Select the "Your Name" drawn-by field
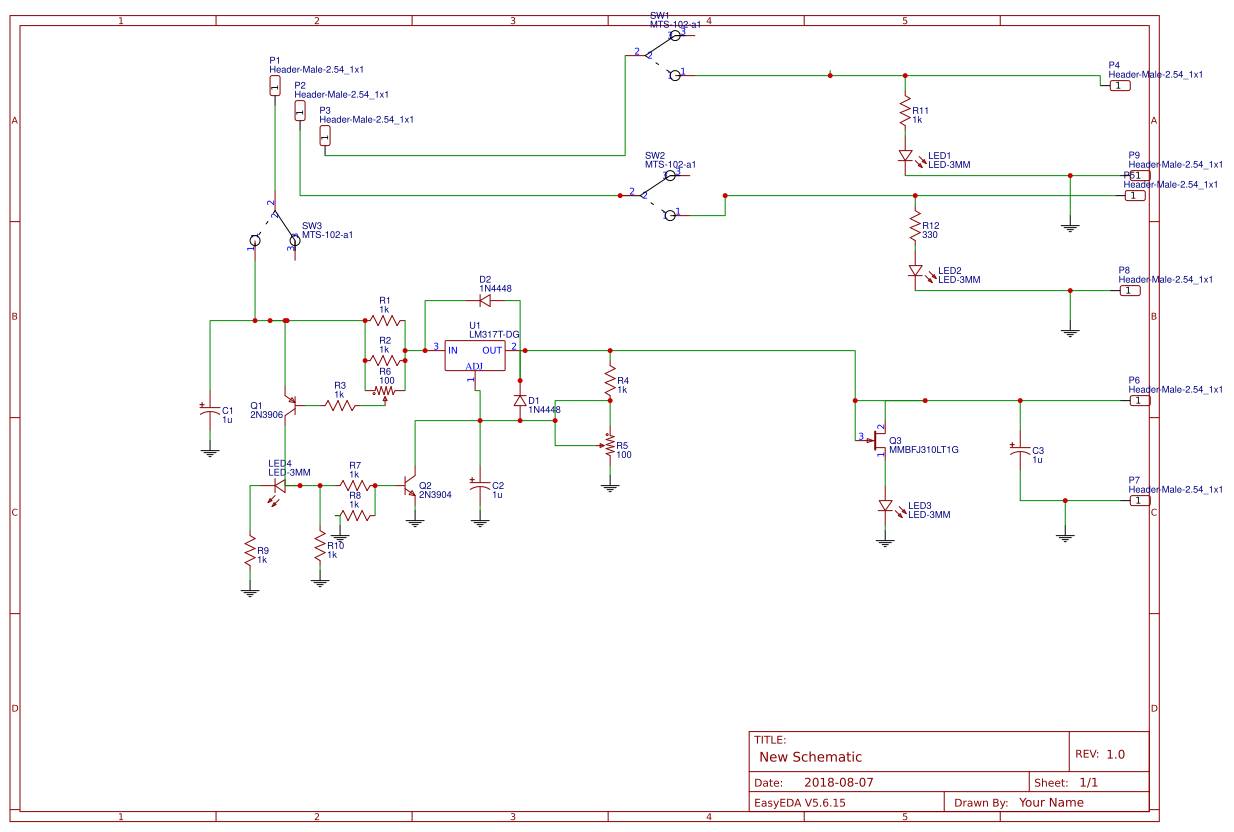 click(x=1051, y=802)
